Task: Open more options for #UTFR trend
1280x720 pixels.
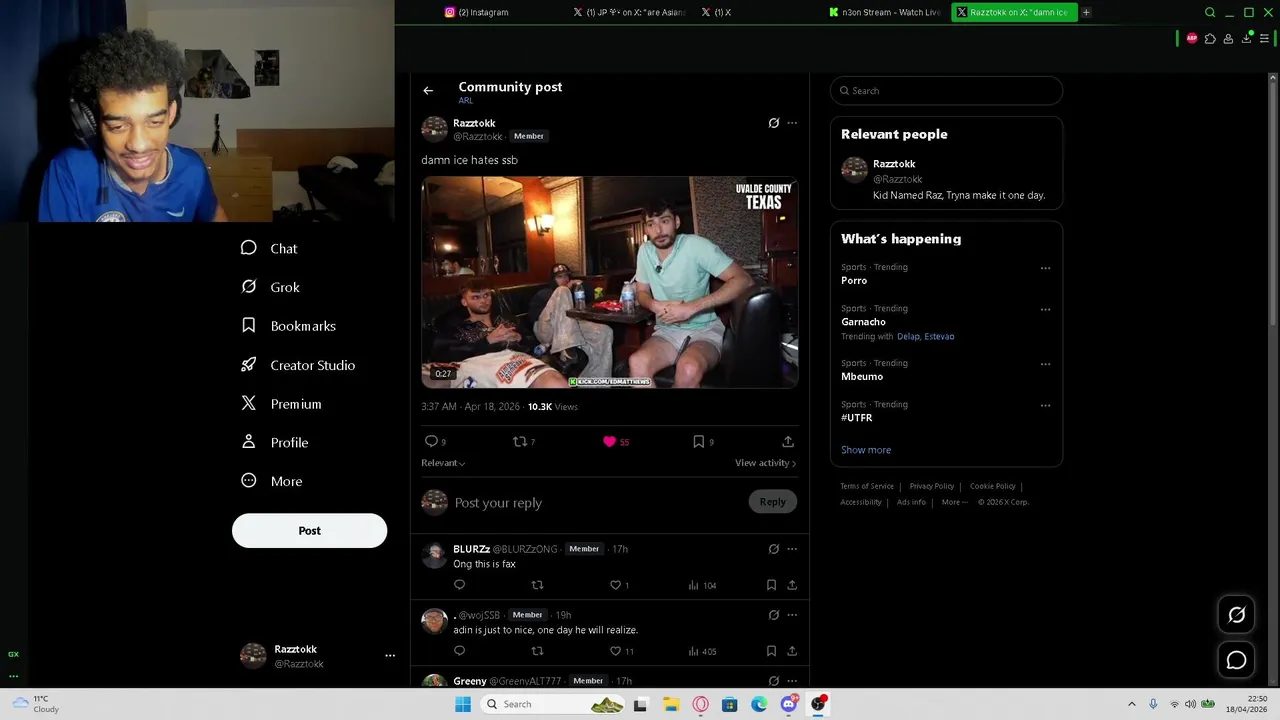Action: click(1045, 405)
